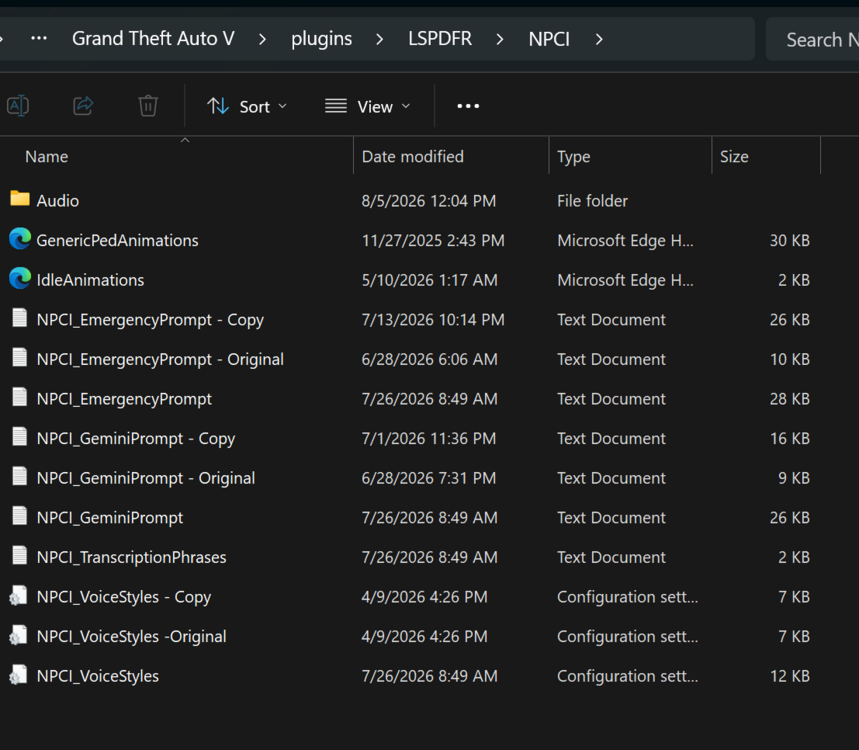The height and width of the screenshot is (750, 859).
Task: Select the IdleAnimations Edge file icon
Action: (20, 278)
